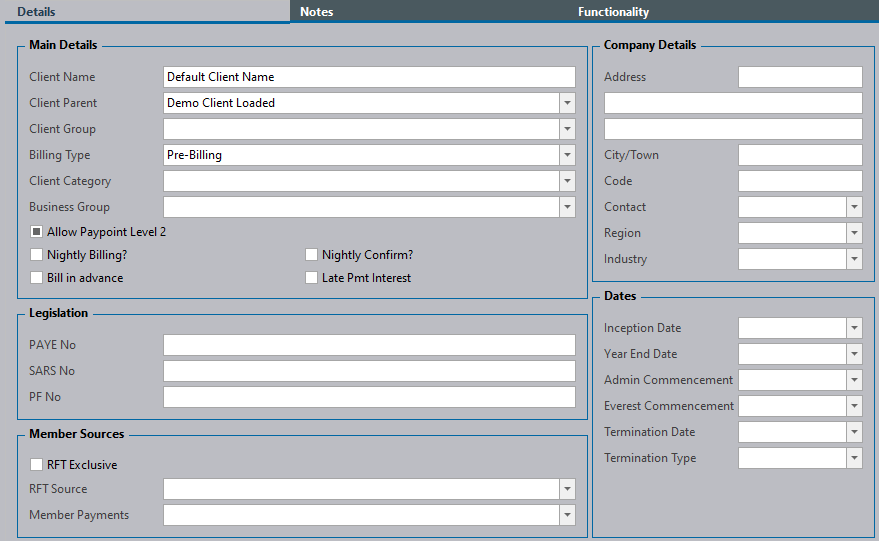Open the Everest Commencement date dropdown
Viewport: 879px width, 541px height.
coord(854,406)
